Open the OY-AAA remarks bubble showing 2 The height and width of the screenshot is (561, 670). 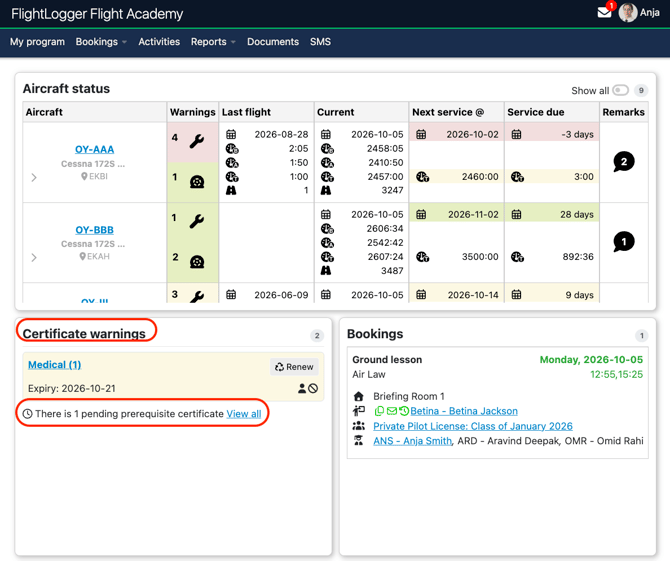[x=624, y=162]
